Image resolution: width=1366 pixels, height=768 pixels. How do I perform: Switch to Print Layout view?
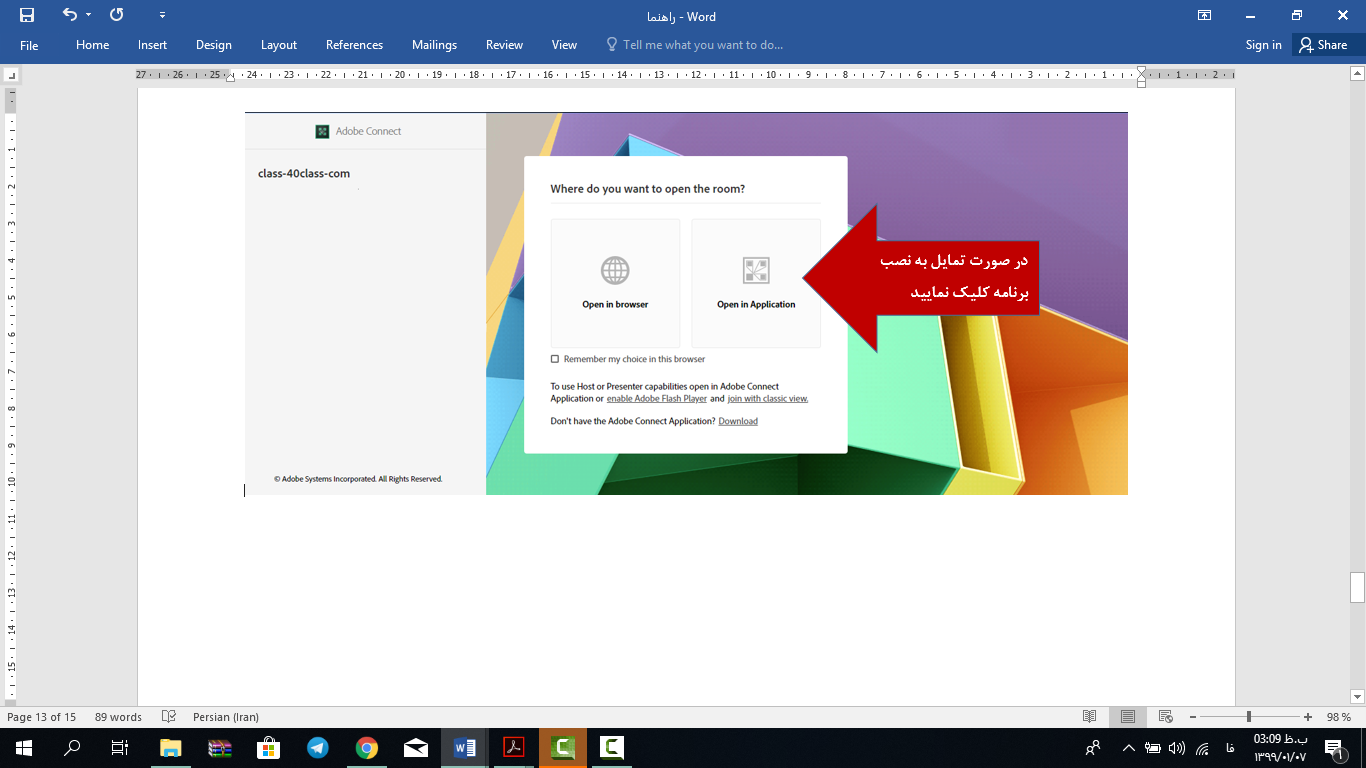[x=1127, y=717]
